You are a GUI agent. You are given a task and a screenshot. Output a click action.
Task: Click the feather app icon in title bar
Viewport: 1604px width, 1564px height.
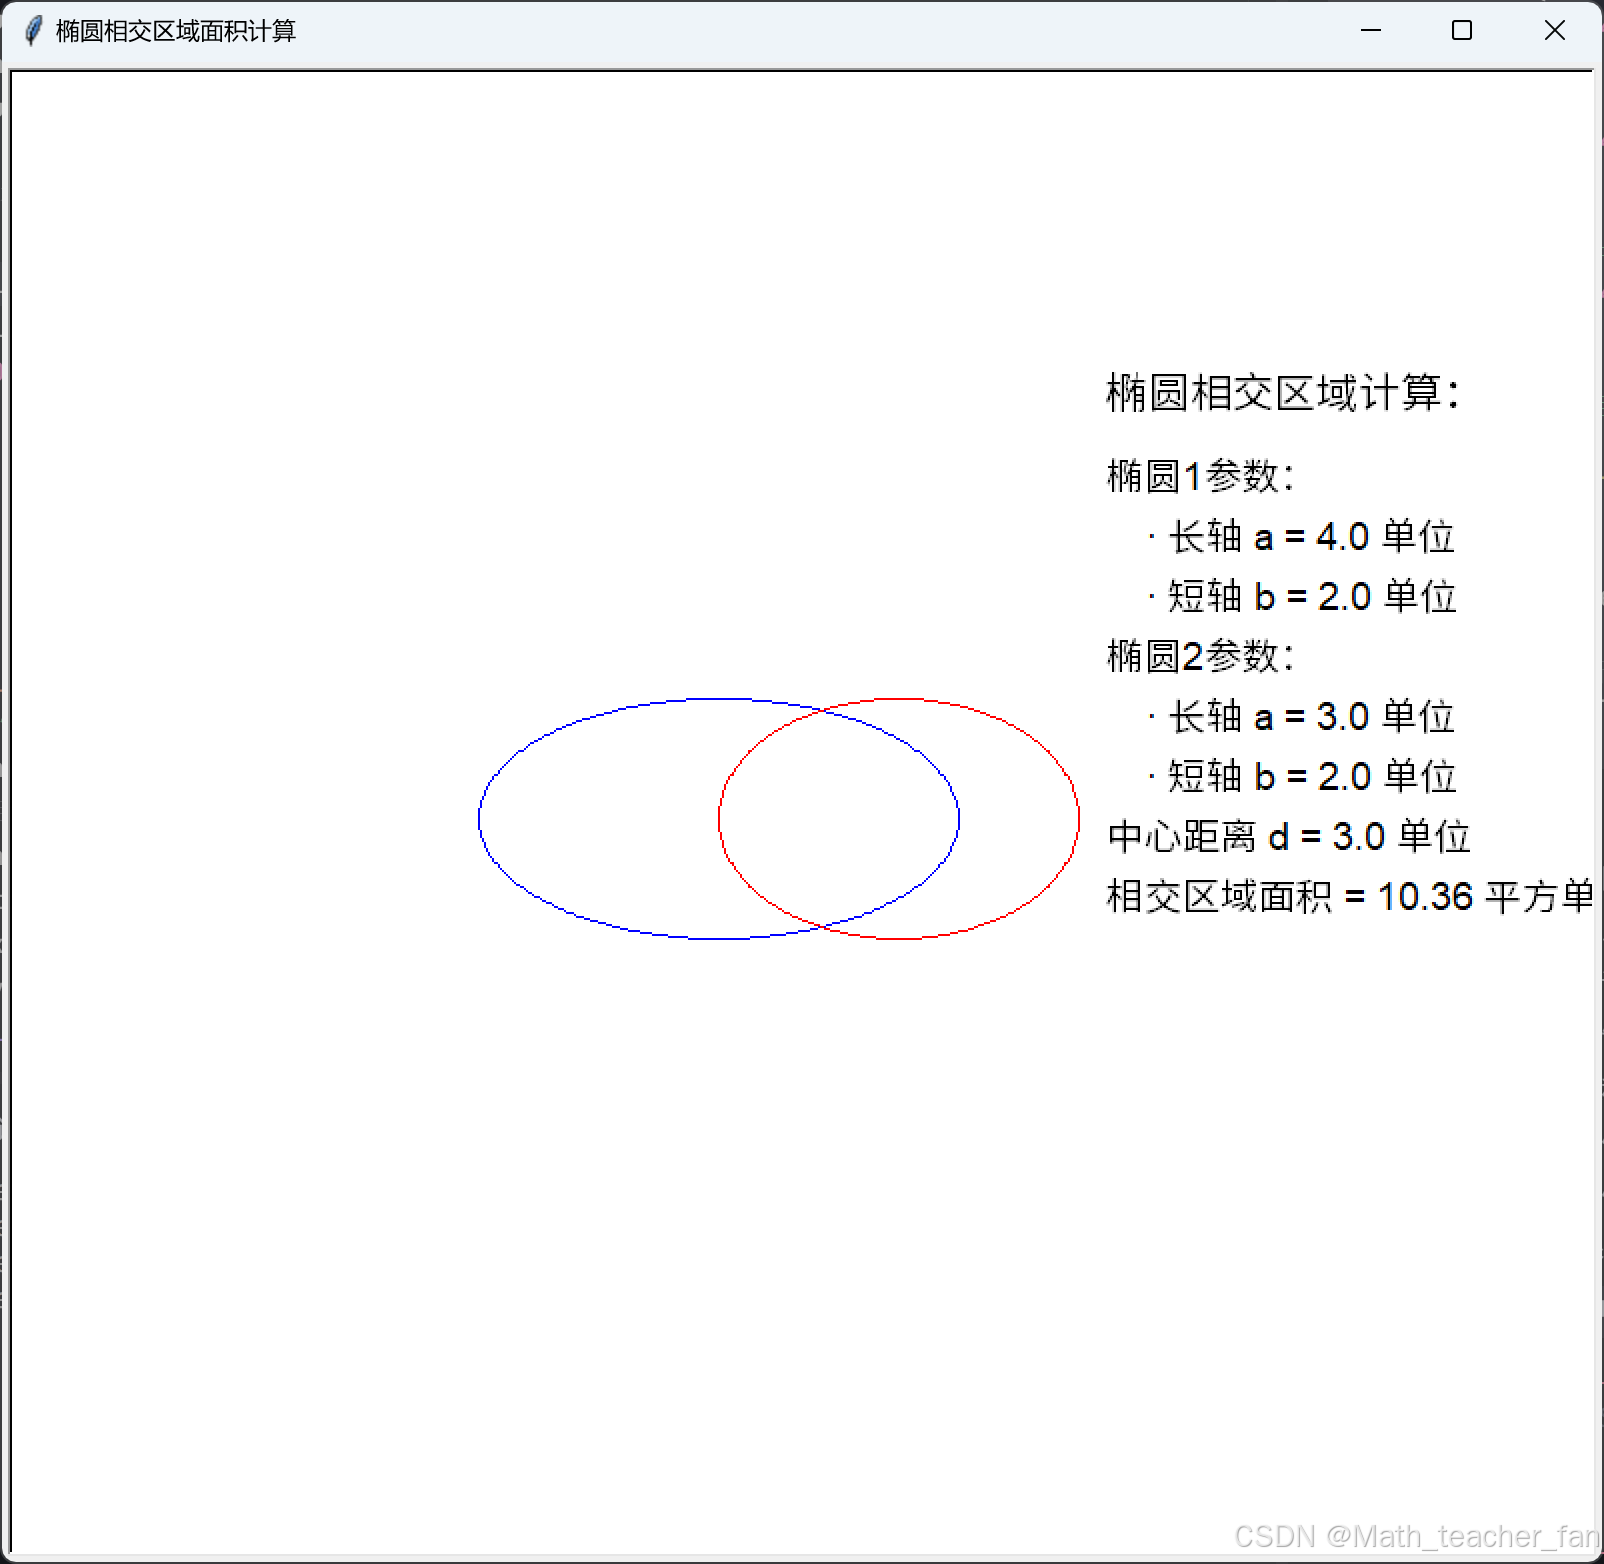[33, 31]
